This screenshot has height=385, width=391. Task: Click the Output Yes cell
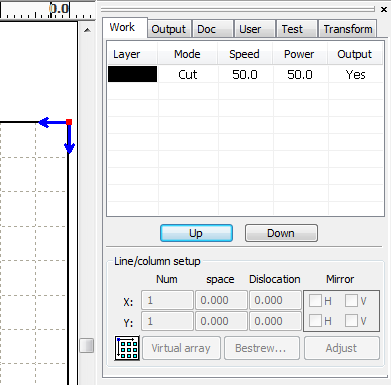(x=356, y=74)
